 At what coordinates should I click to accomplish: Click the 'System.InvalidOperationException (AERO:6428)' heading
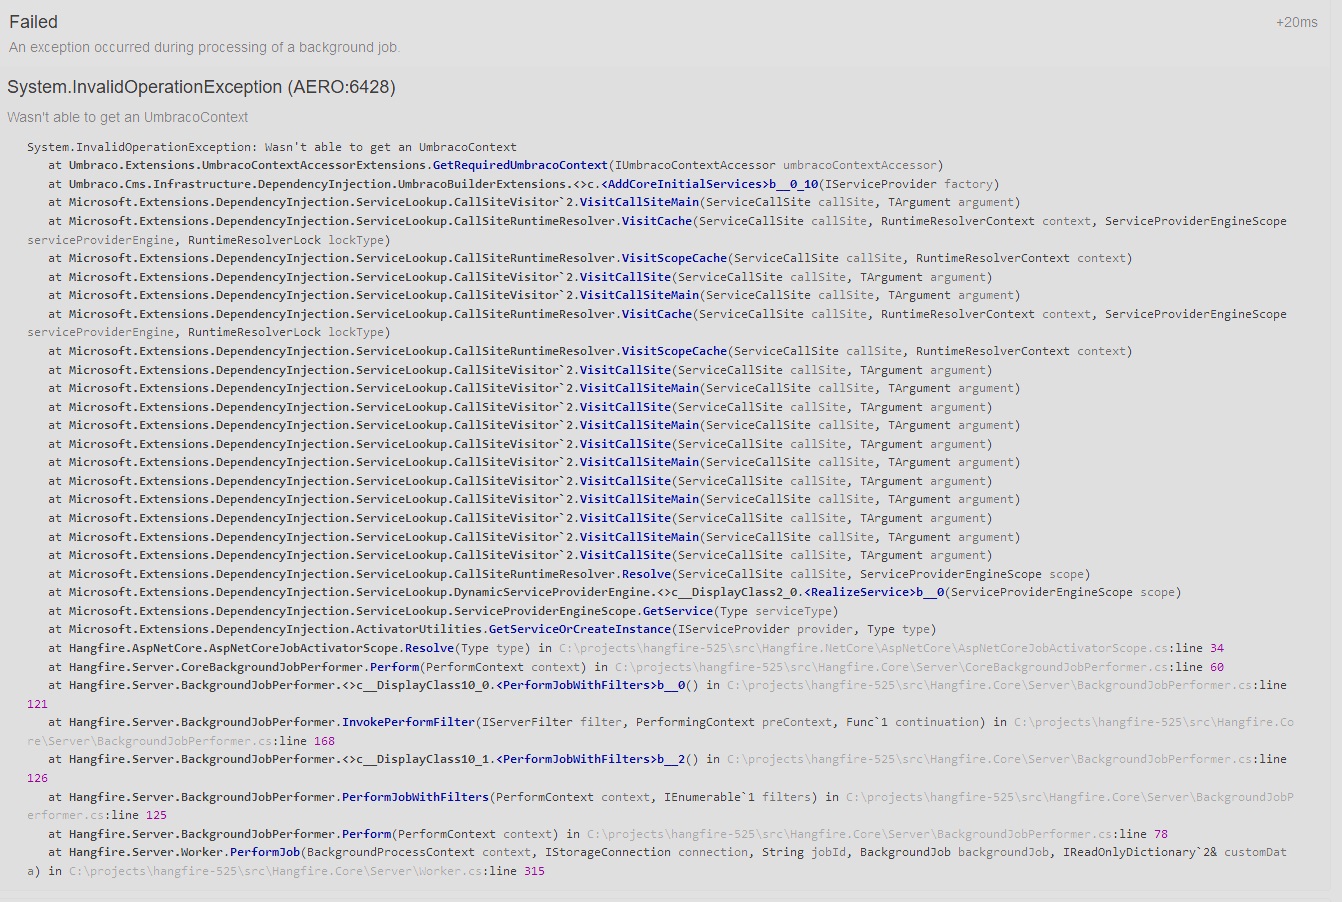201,87
